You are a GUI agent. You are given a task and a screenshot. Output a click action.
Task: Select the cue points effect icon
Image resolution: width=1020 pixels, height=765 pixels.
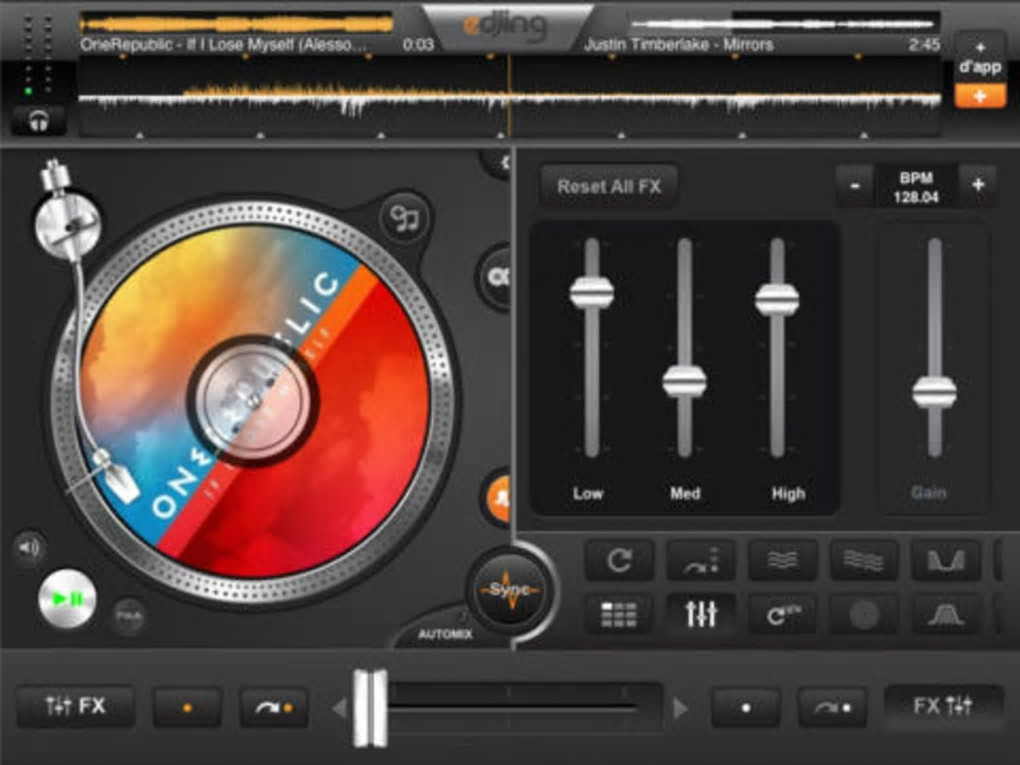click(x=701, y=560)
